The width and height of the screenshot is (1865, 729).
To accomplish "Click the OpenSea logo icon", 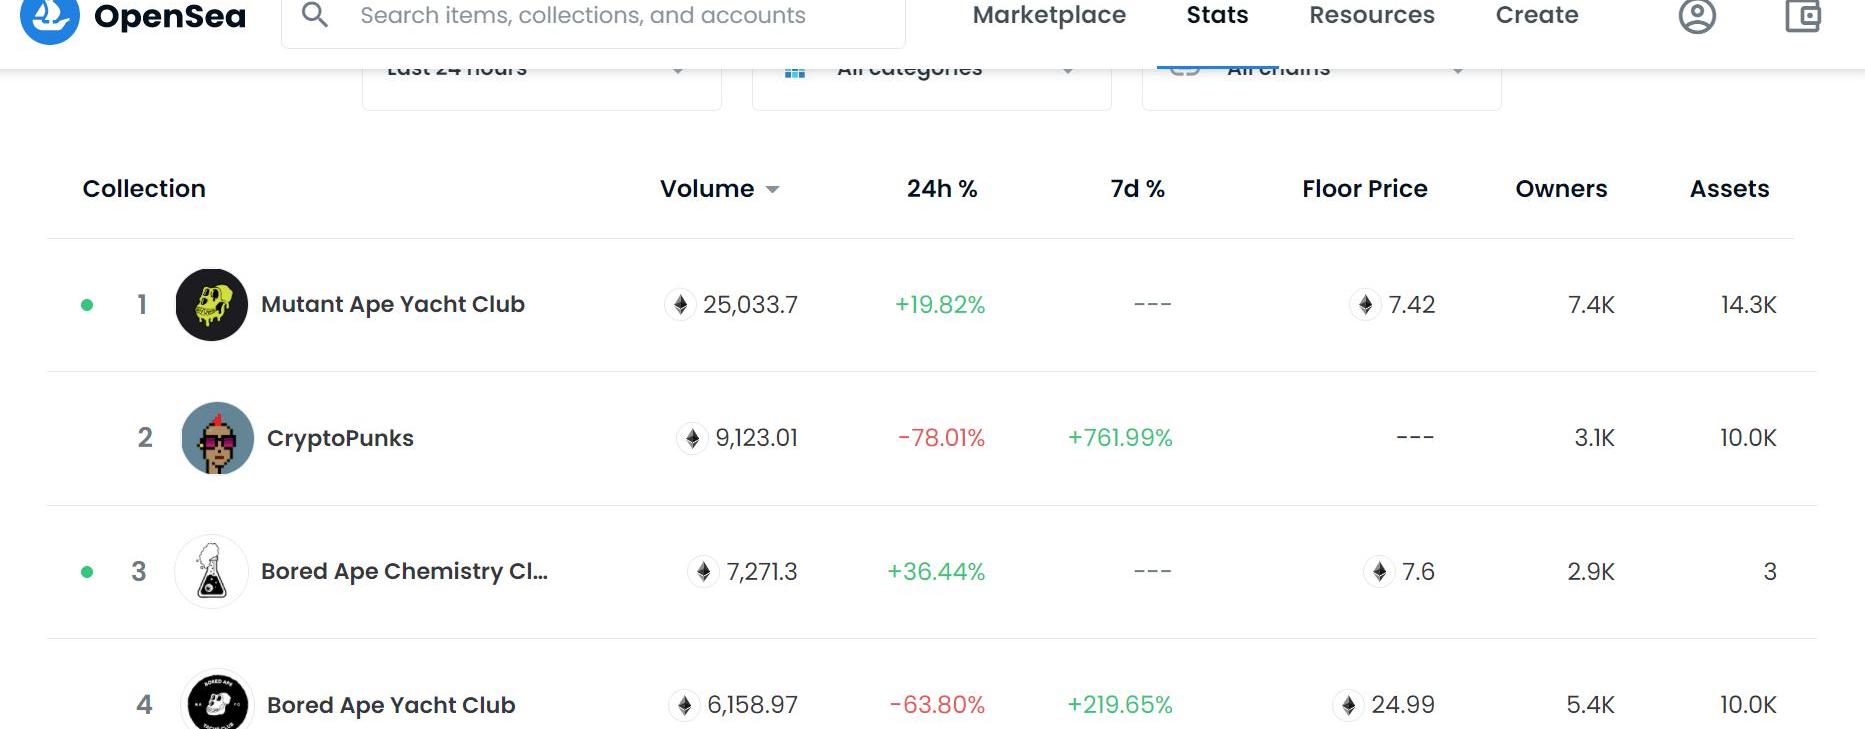I will (x=49, y=18).
